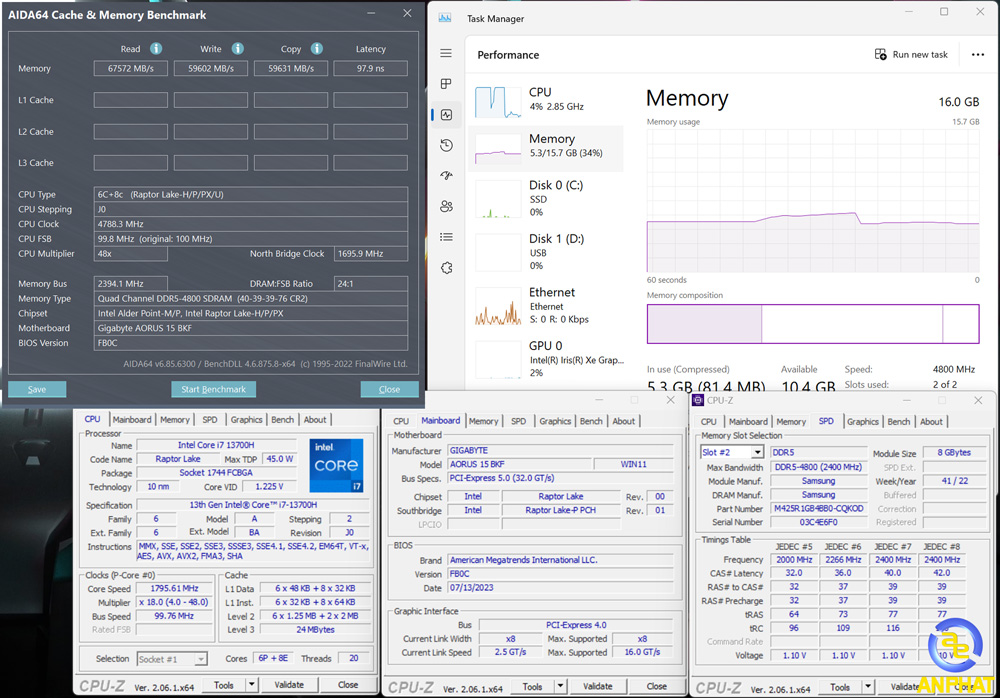Select the Memory entry in the Performance list
Image resolution: width=1000 pixels, height=698 pixels.
[x=546, y=148]
